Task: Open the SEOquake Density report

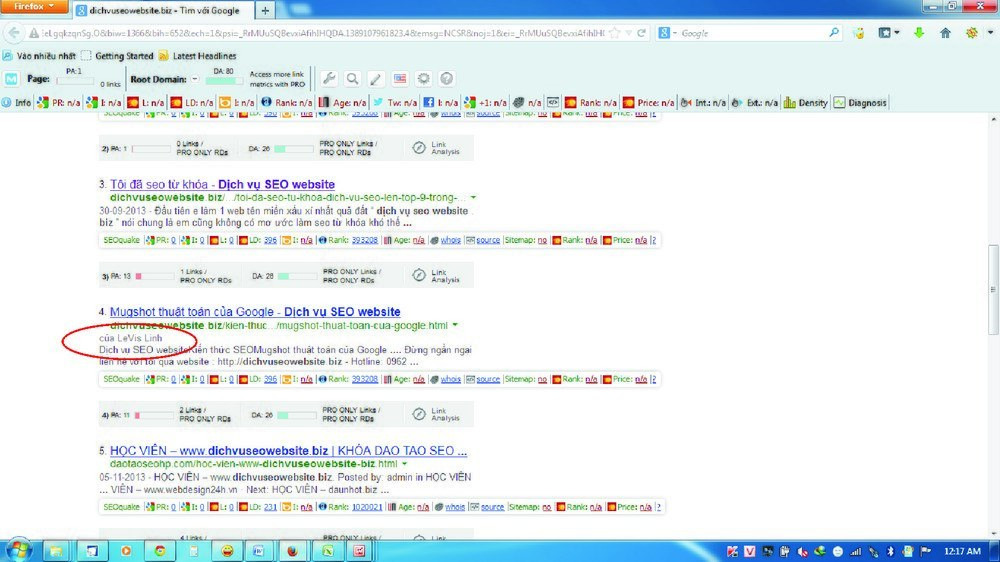Action: coord(805,103)
